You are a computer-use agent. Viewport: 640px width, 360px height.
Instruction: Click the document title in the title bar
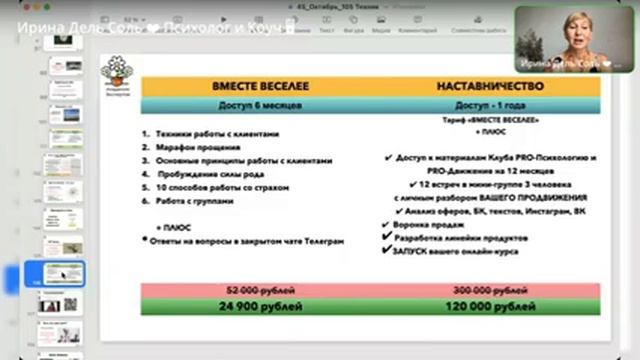click(337, 7)
